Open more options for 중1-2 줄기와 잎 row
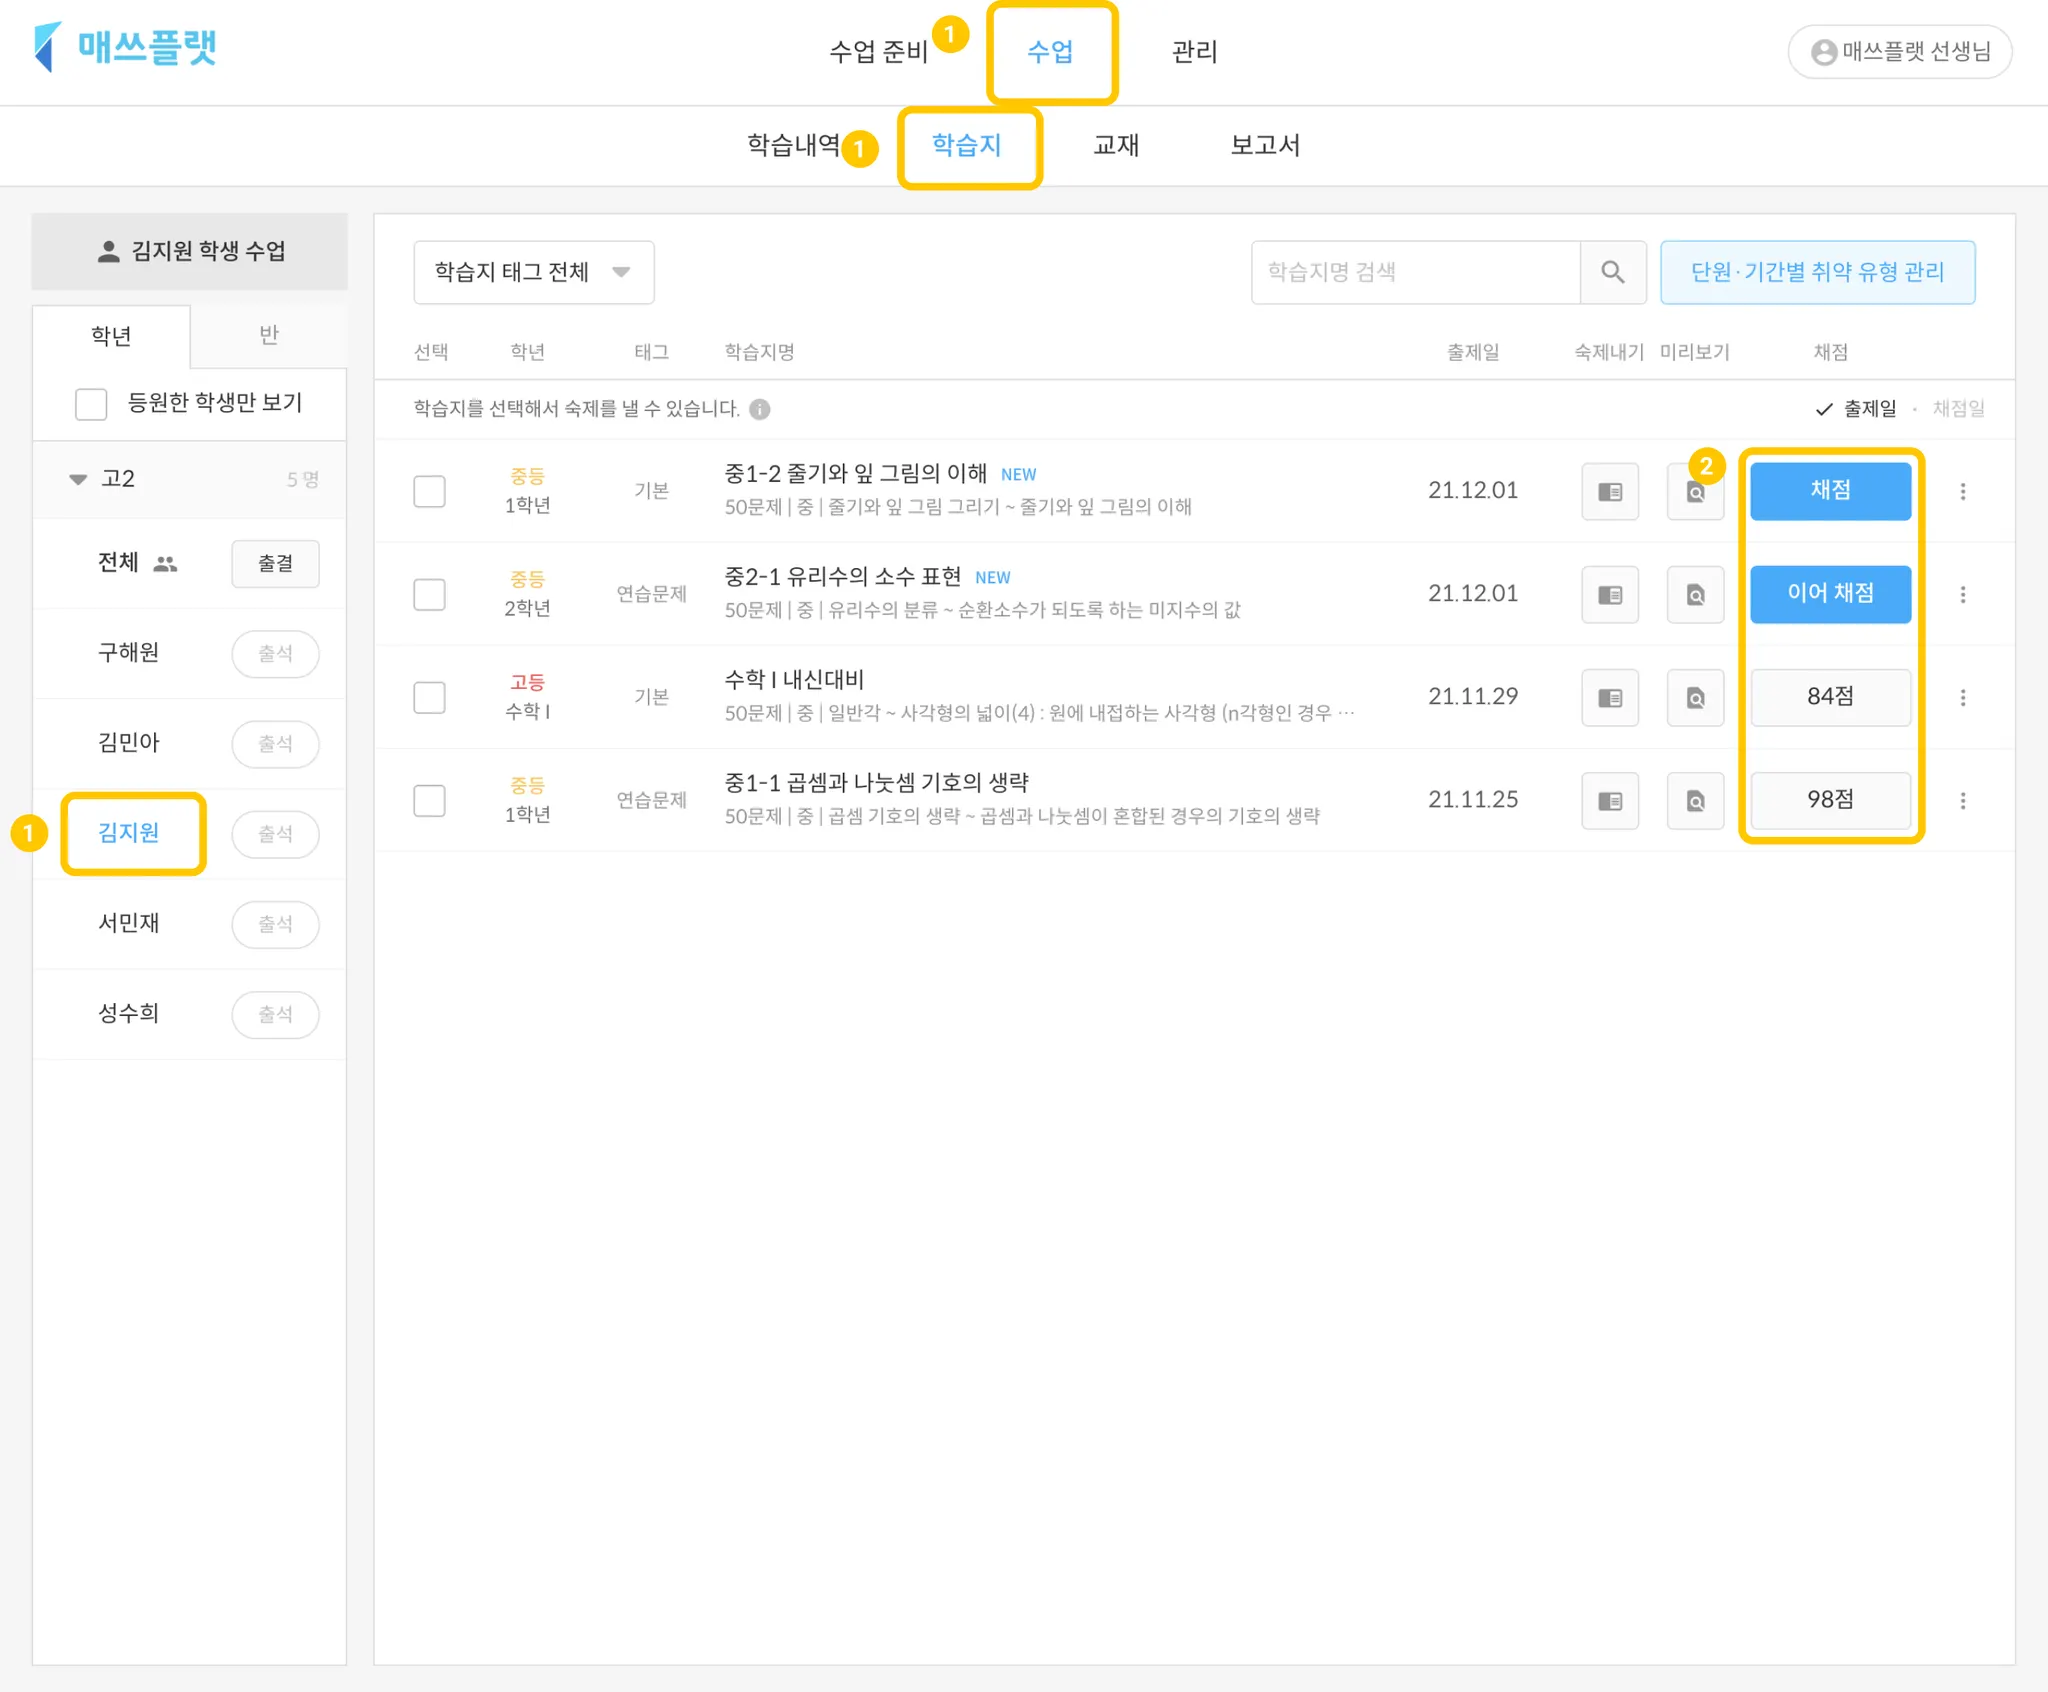The height and width of the screenshot is (1692, 2048). pyautogui.click(x=1962, y=491)
